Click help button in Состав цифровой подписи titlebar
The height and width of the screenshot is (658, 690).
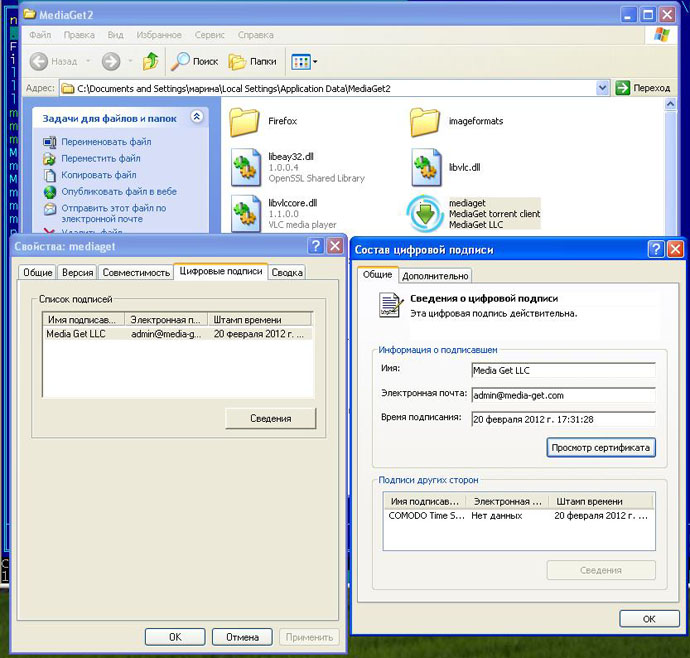click(656, 249)
